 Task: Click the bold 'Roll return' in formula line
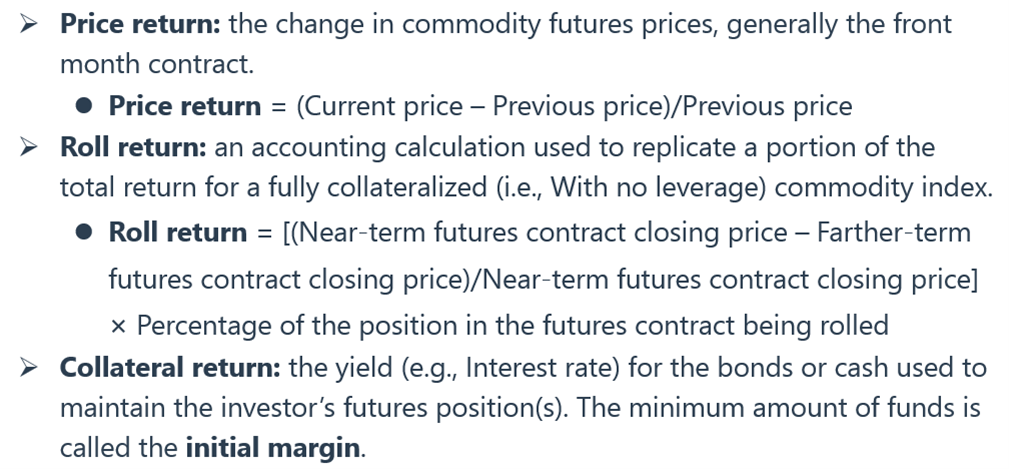pyautogui.click(x=178, y=232)
